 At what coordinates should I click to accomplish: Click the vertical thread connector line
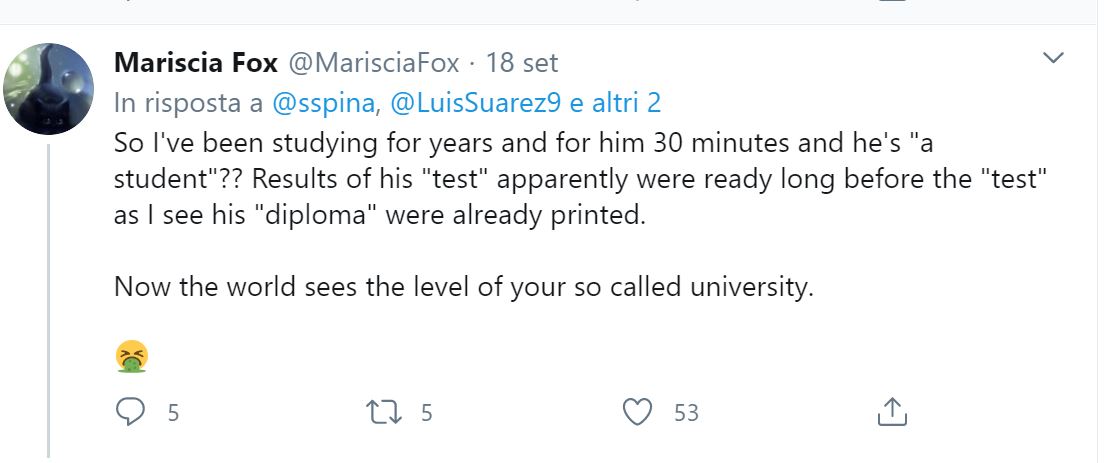click(x=48, y=301)
